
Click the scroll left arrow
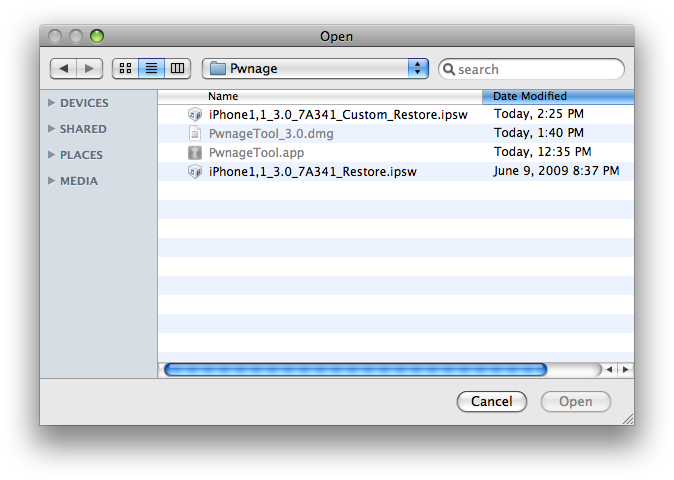[609, 370]
